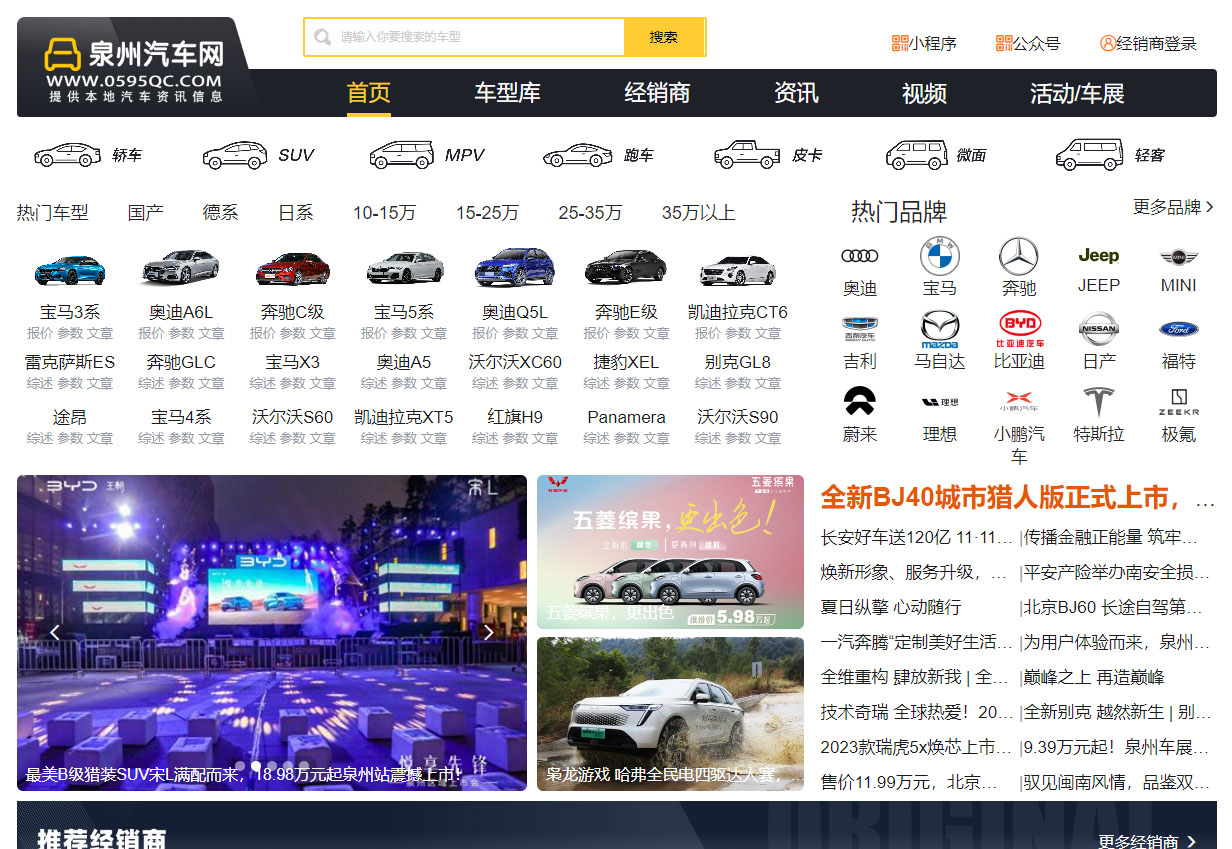The width and height of the screenshot is (1232, 849).
Task: Open 经销商登录 dealer login
Action: 1149,43
